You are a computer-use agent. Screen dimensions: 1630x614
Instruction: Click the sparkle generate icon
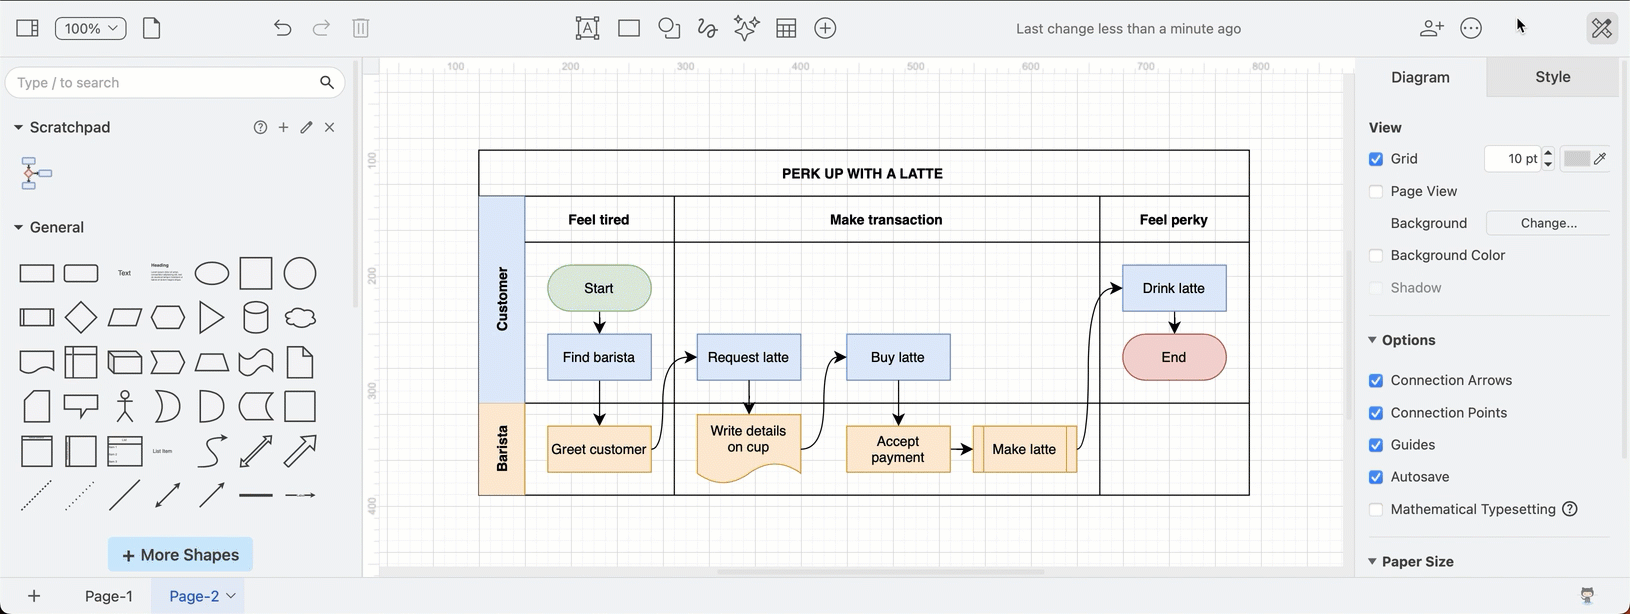(746, 28)
